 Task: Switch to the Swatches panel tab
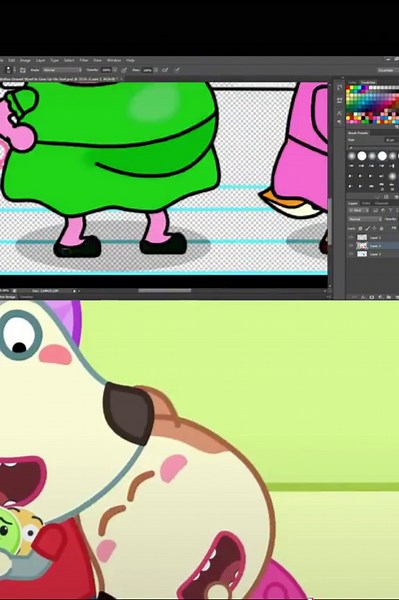pos(368,82)
